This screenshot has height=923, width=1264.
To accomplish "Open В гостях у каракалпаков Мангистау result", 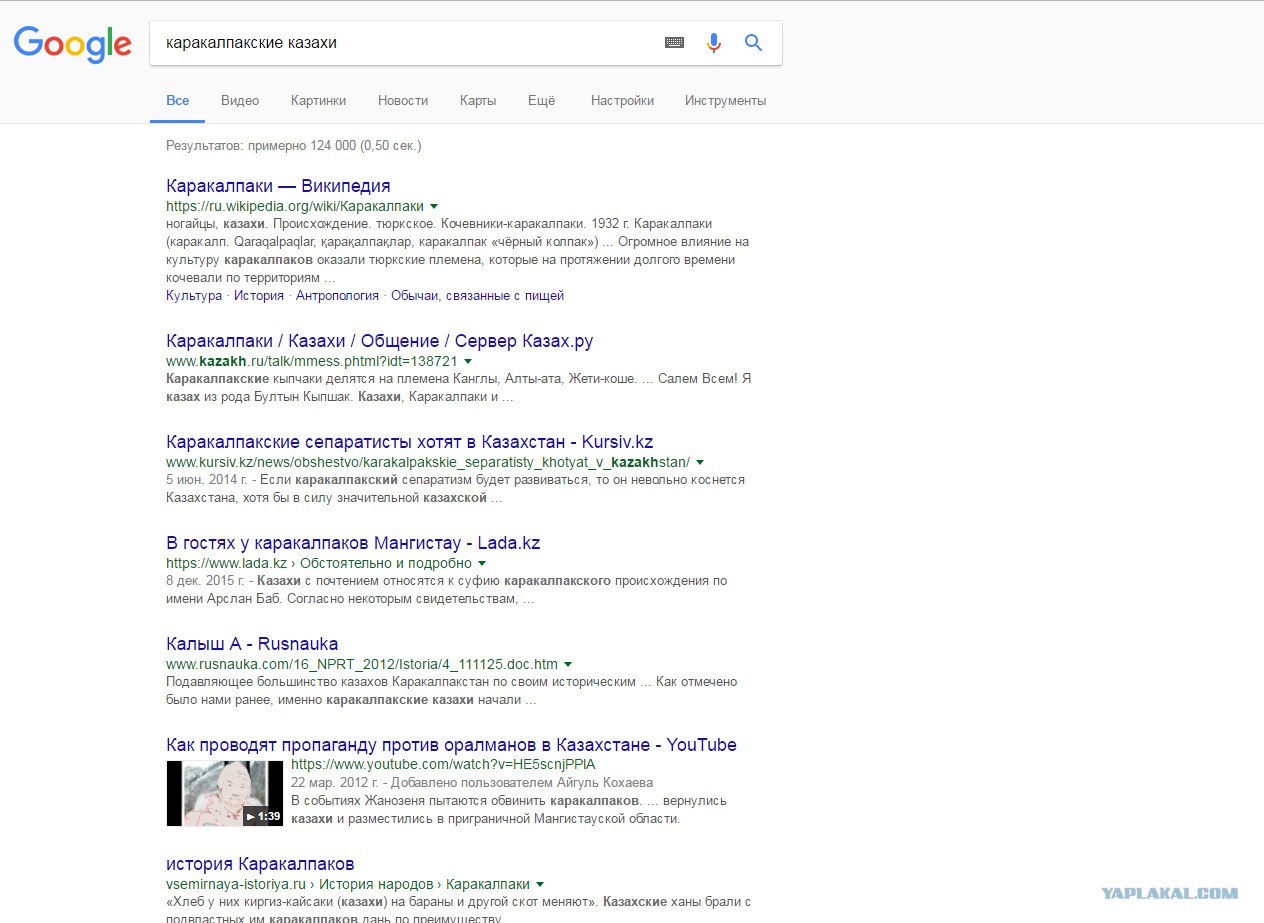I will coord(353,543).
